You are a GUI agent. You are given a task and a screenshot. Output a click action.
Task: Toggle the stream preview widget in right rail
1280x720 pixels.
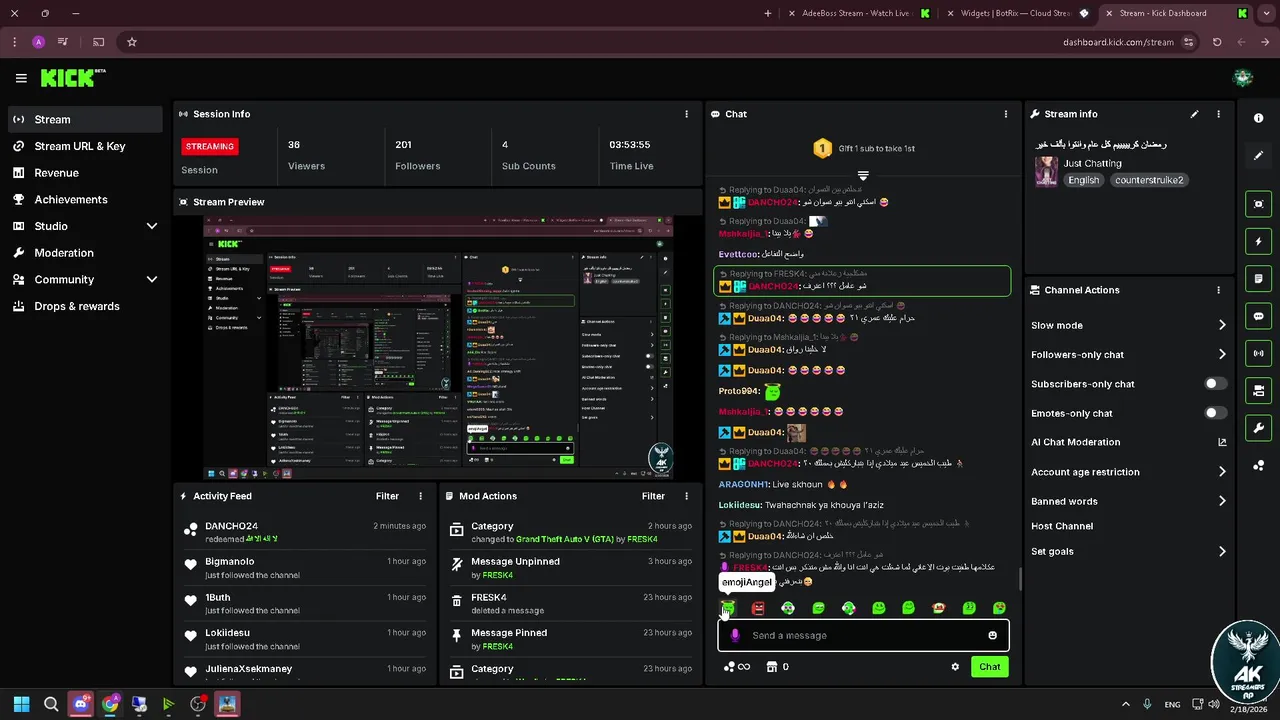click(1259, 204)
